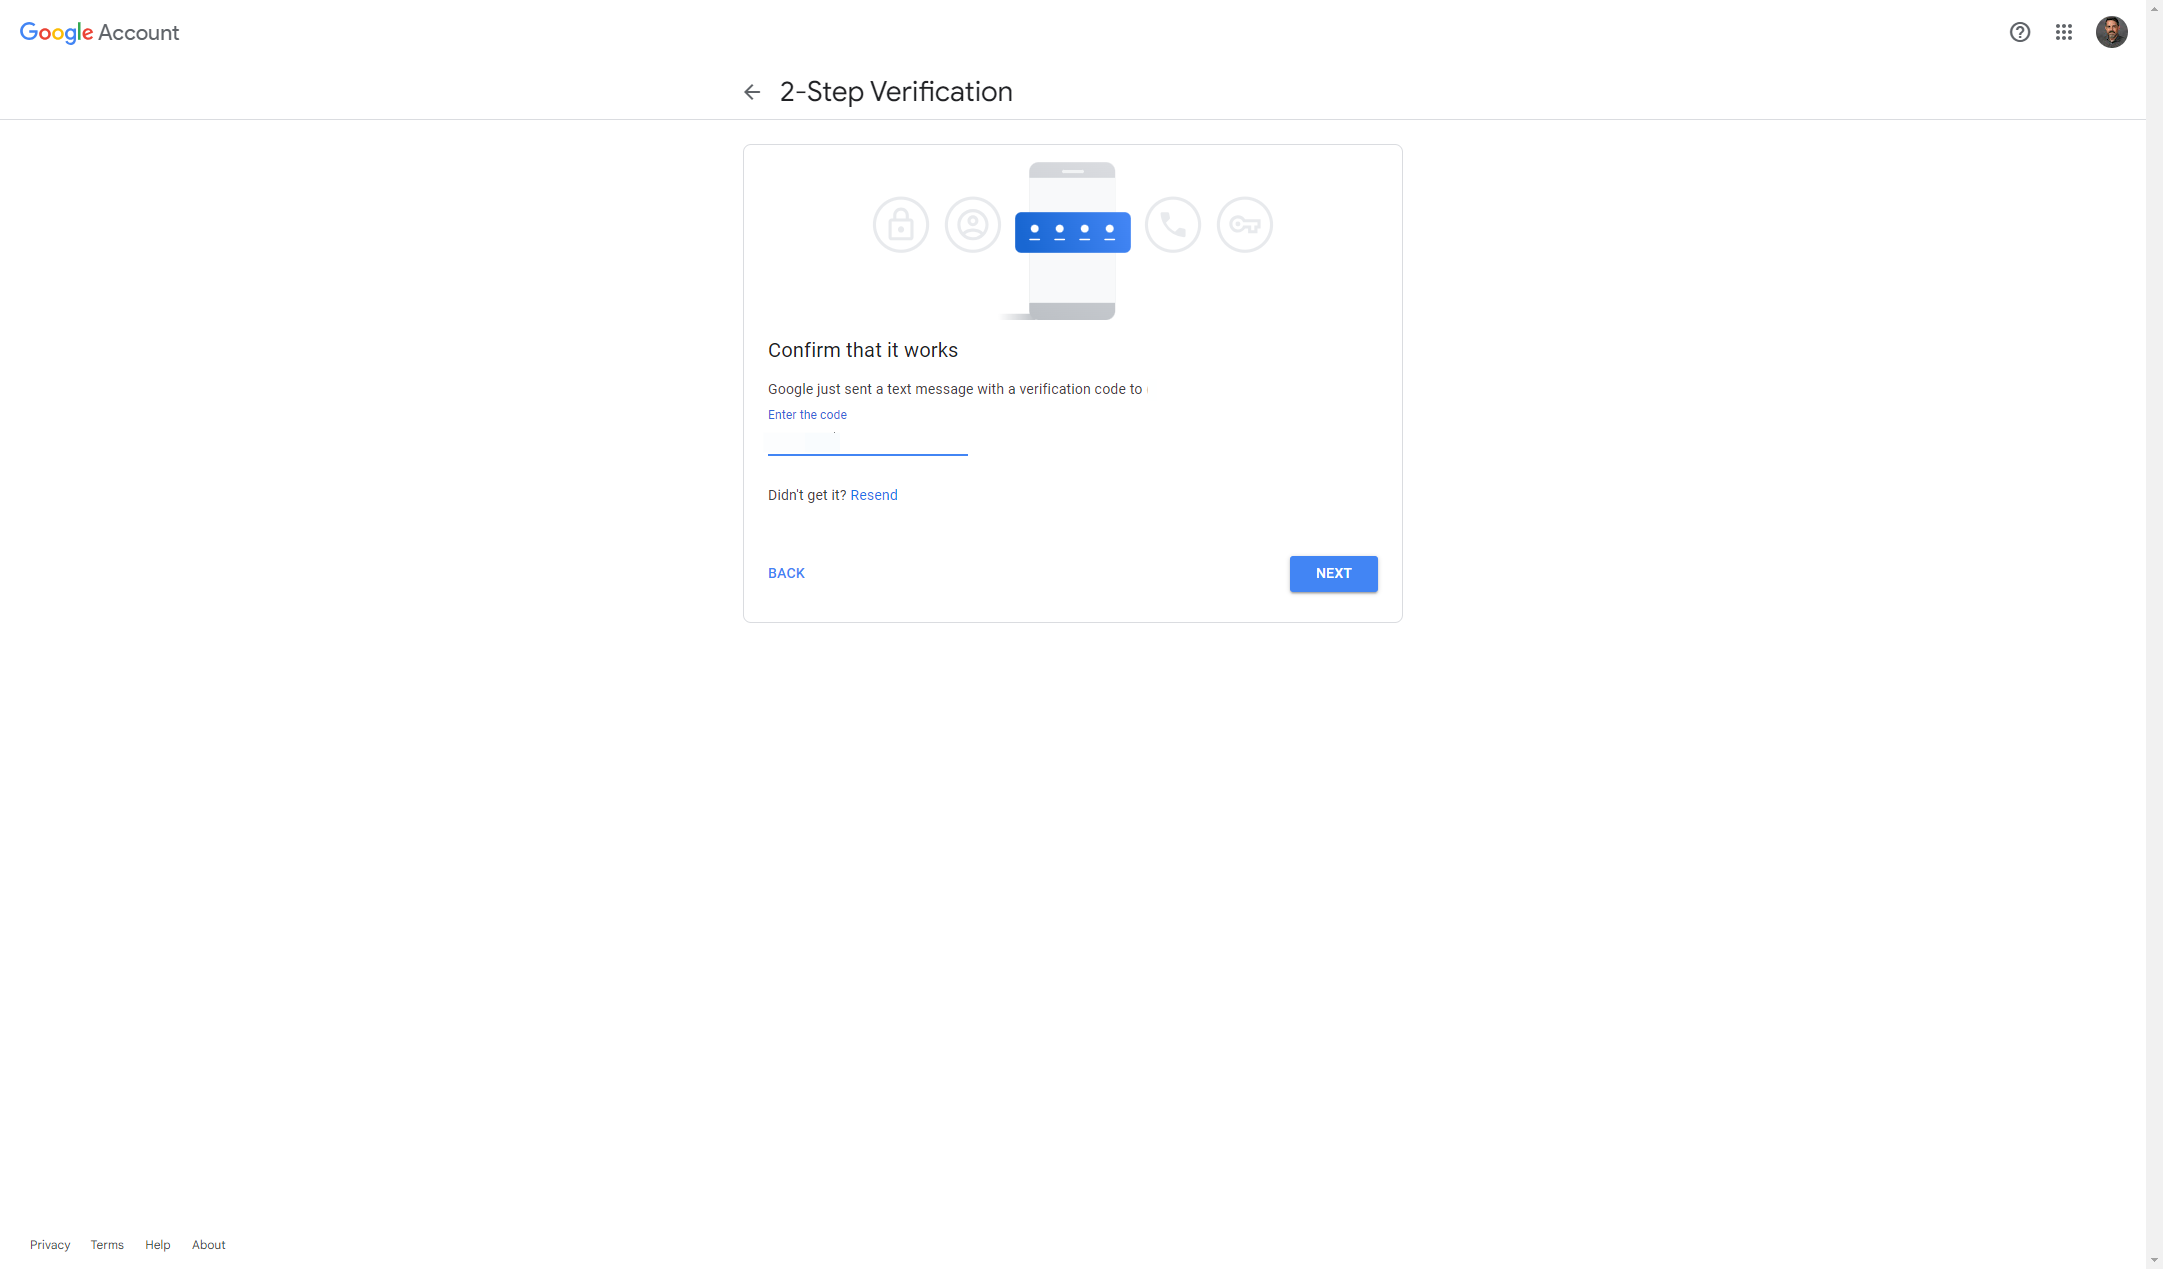
Task: Click the Google Account logo
Action: (100, 33)
